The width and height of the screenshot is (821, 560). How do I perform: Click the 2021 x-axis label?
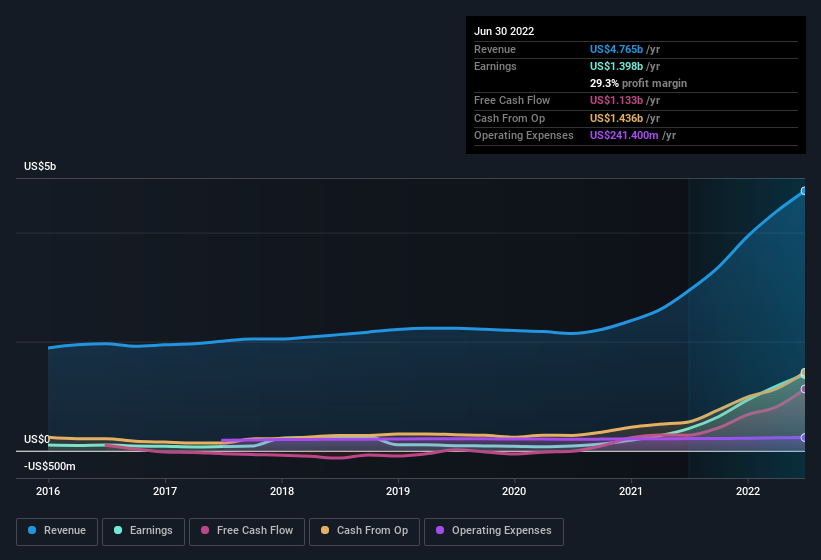point(631,491)
